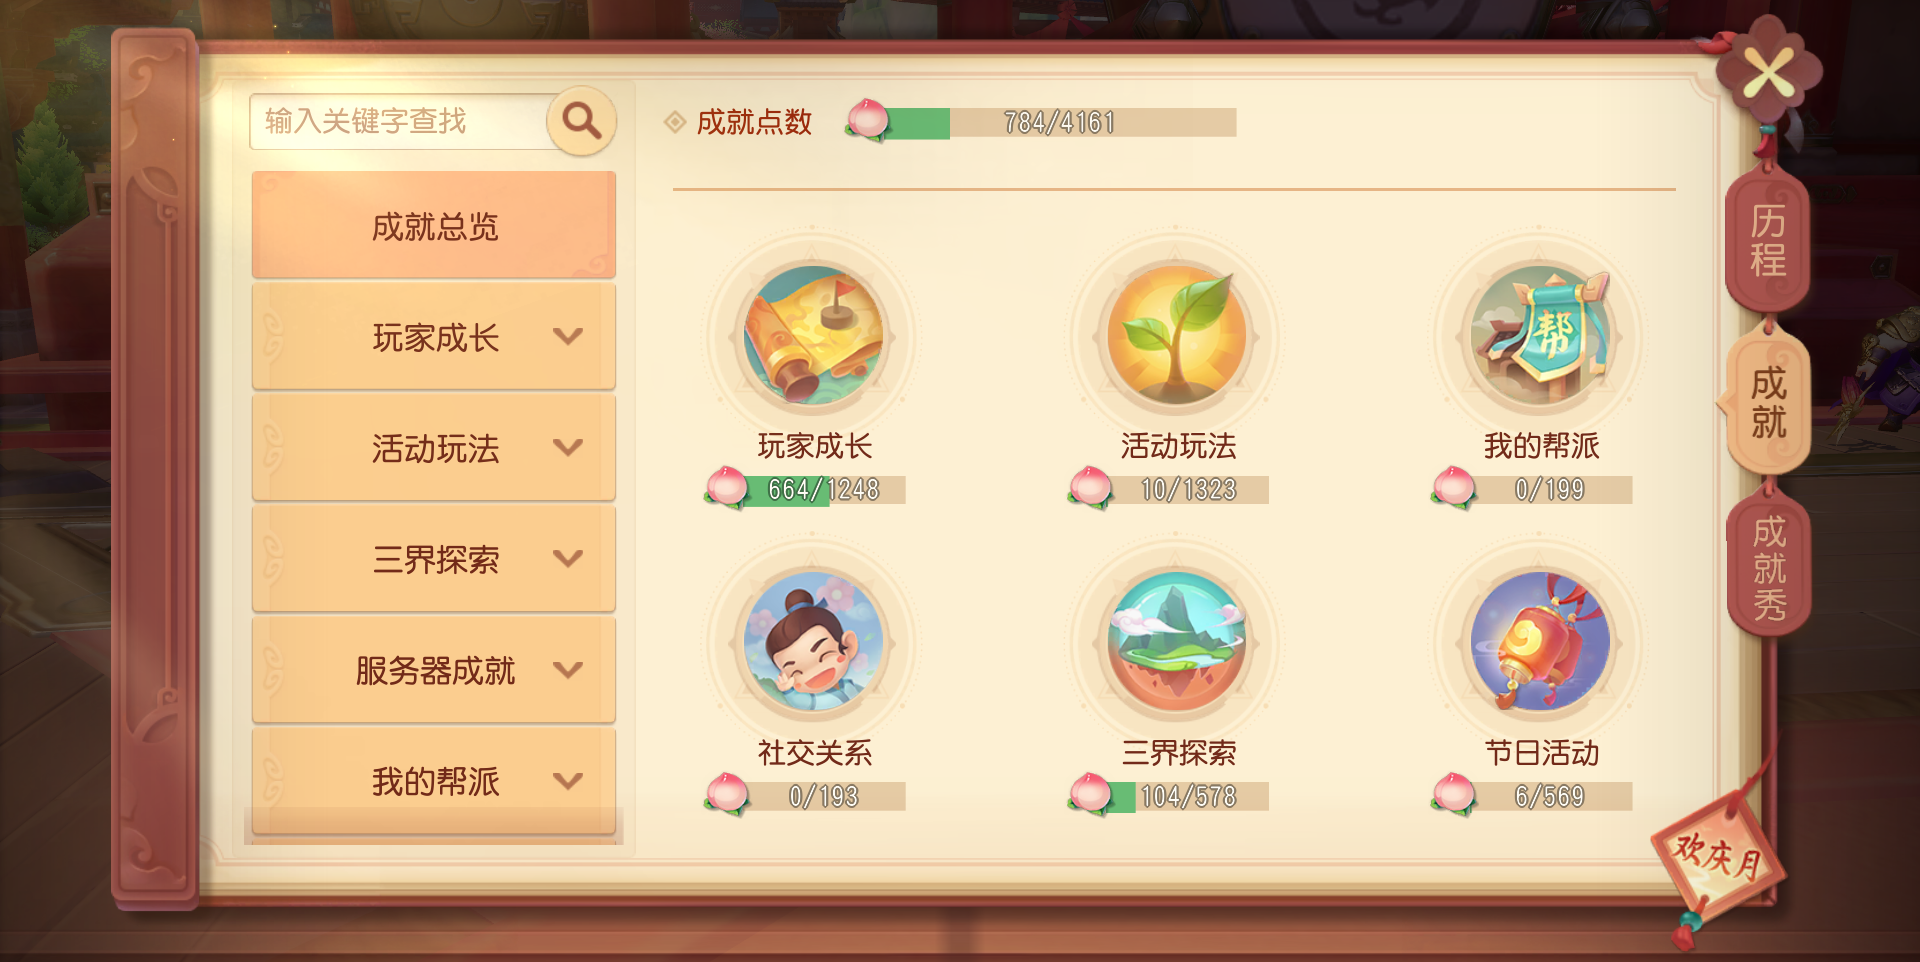Expand the 服务器成就 category chevron
This screenshot has height=962, width=1920.
[568, 669]
